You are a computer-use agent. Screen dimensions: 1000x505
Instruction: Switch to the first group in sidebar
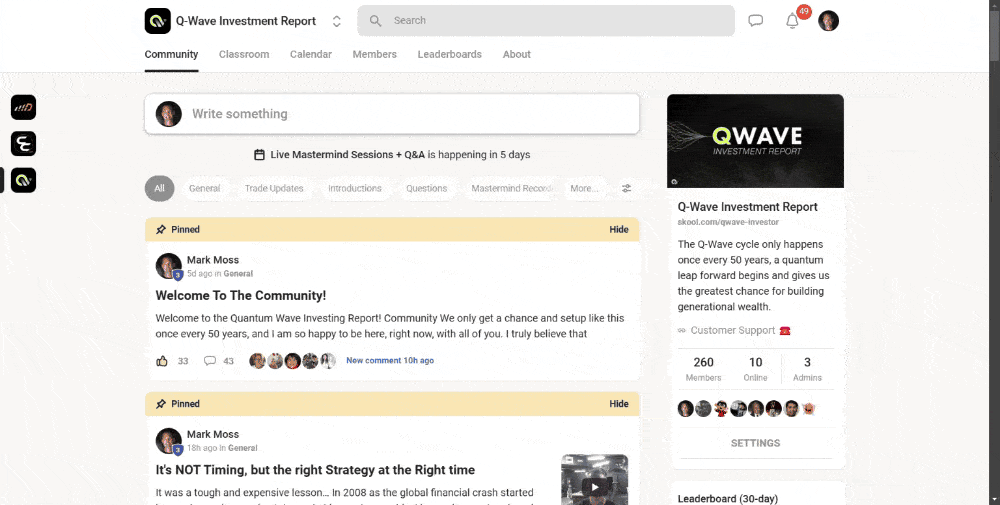24,107
